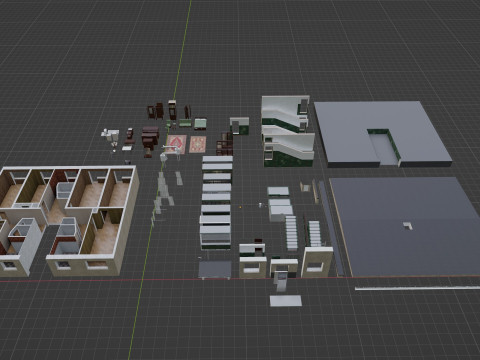Select the lower staircase section with green wall

(x=289, y=149)
